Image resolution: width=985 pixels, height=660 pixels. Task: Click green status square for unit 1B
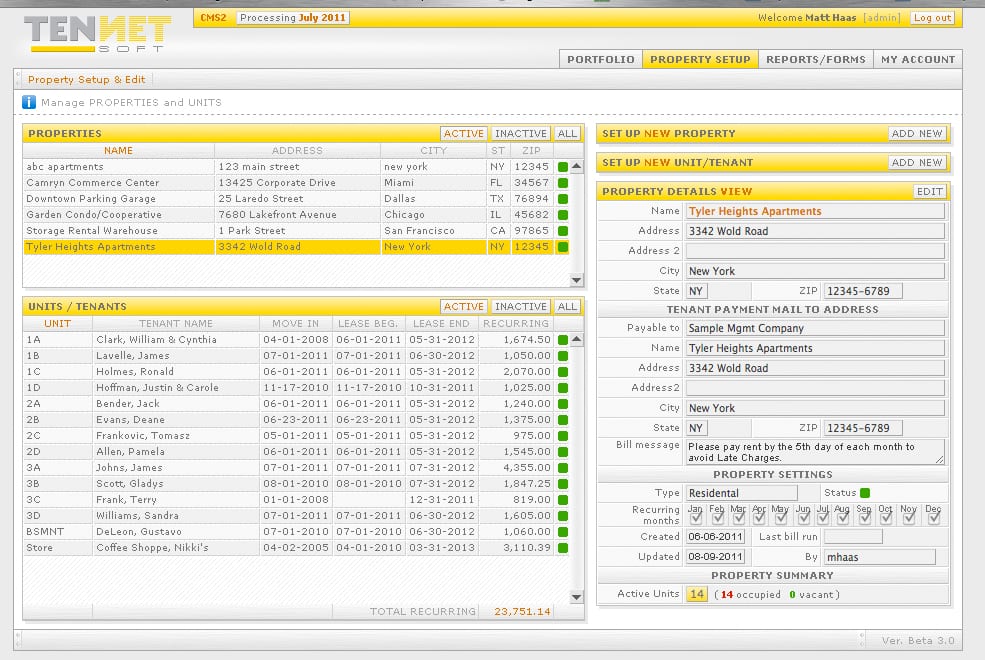point(563,356)
